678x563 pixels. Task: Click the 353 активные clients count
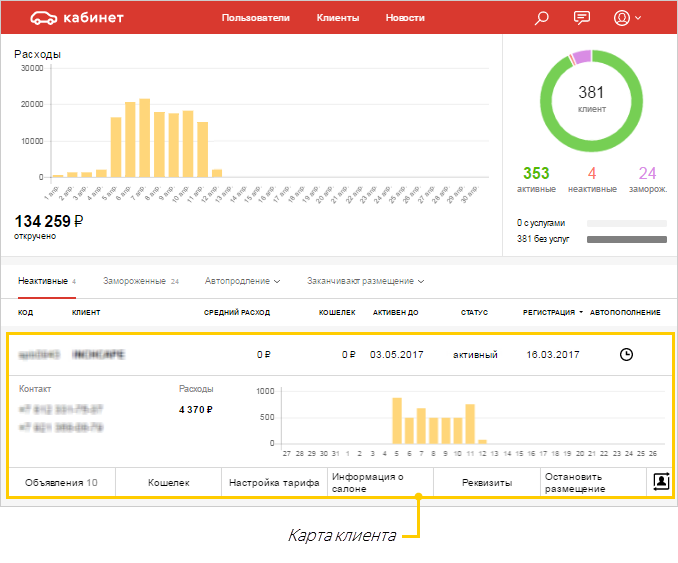535,179
